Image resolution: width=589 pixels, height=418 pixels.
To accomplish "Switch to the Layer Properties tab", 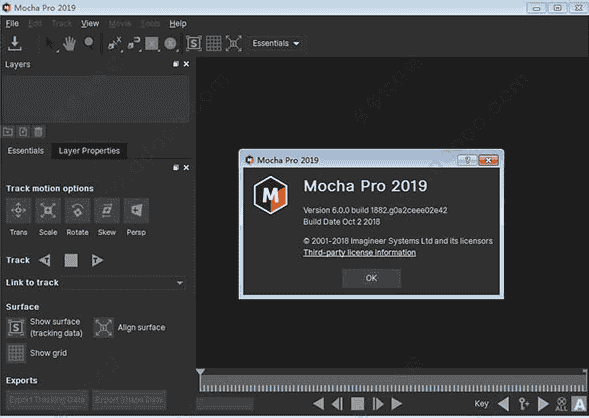I will pos(89,151).
